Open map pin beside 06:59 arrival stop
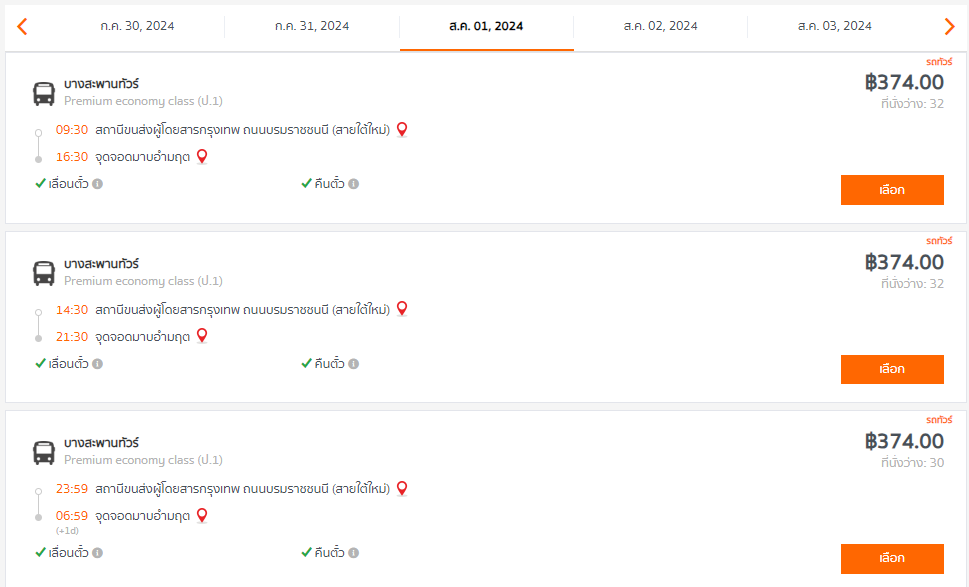Viewport: 969px width, 587px height. pyautogui.click(x=202, y=515)
